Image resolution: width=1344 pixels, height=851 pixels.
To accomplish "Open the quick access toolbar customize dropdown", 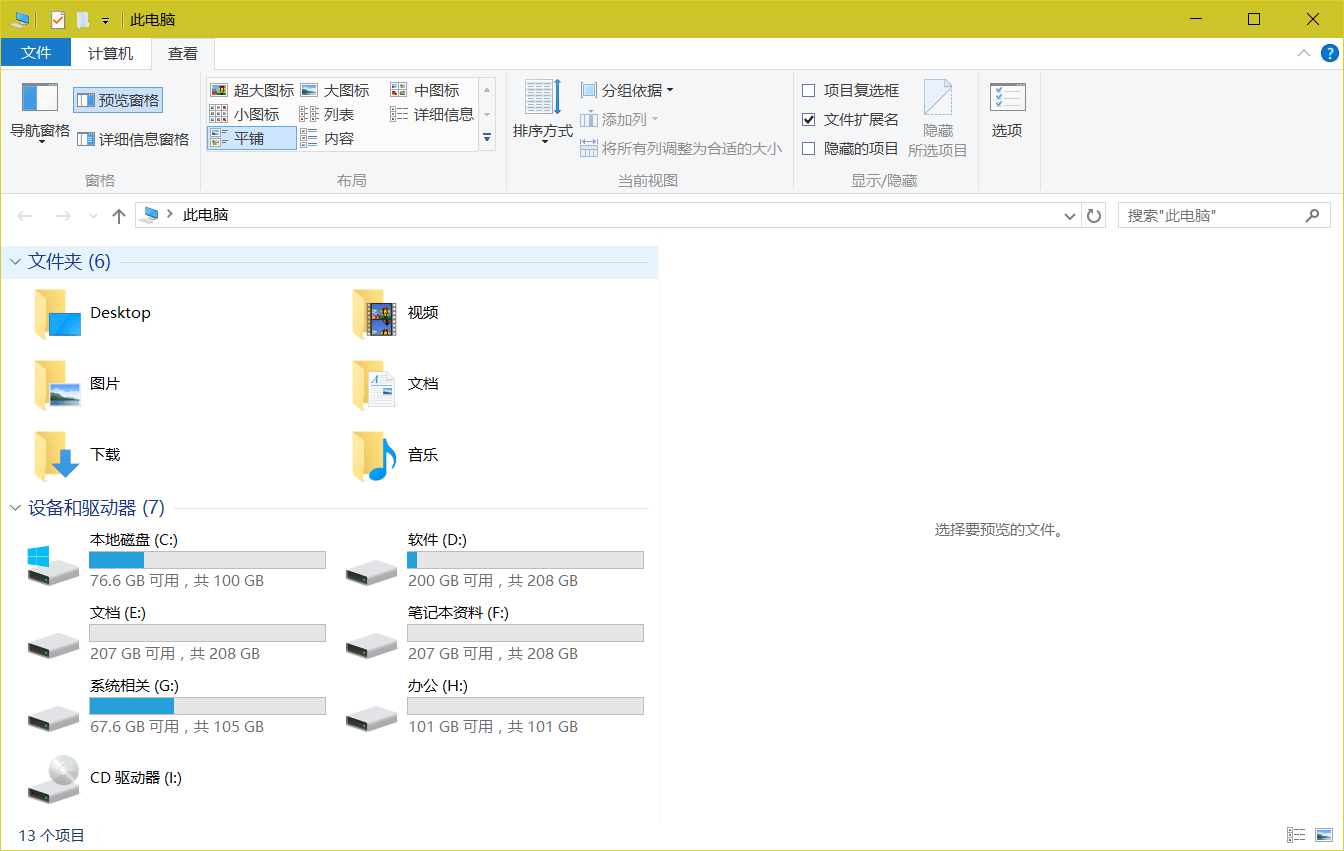I will coord(105,20).
